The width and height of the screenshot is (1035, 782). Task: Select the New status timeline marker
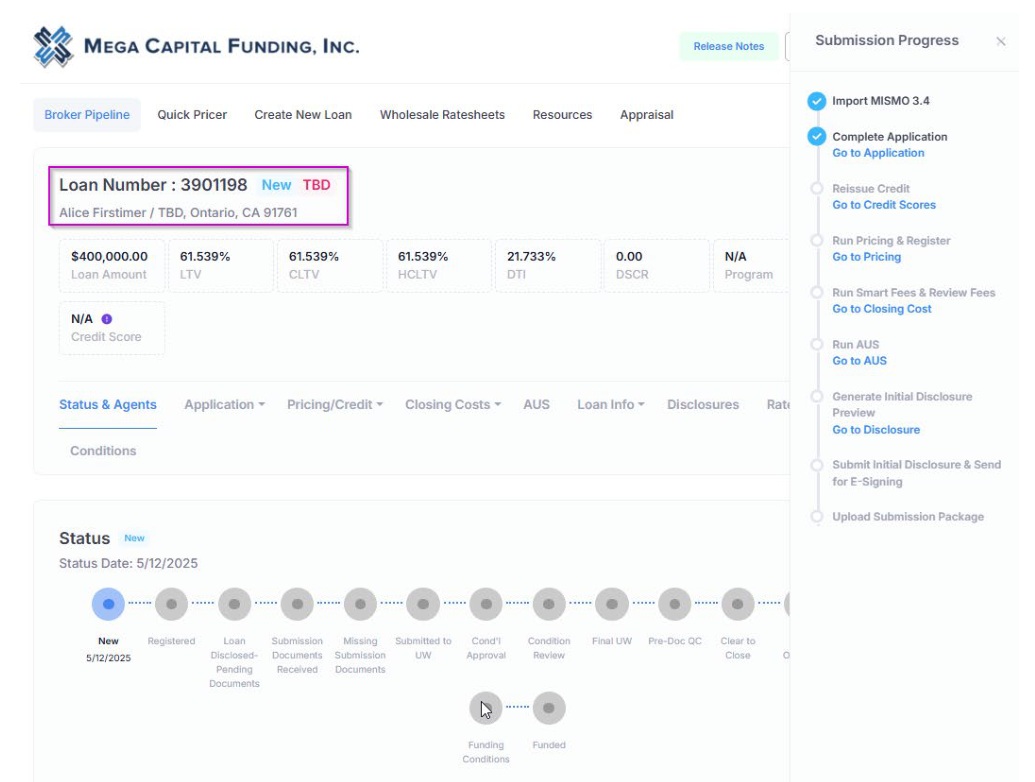pyautogui.click(x=108, y=604)
